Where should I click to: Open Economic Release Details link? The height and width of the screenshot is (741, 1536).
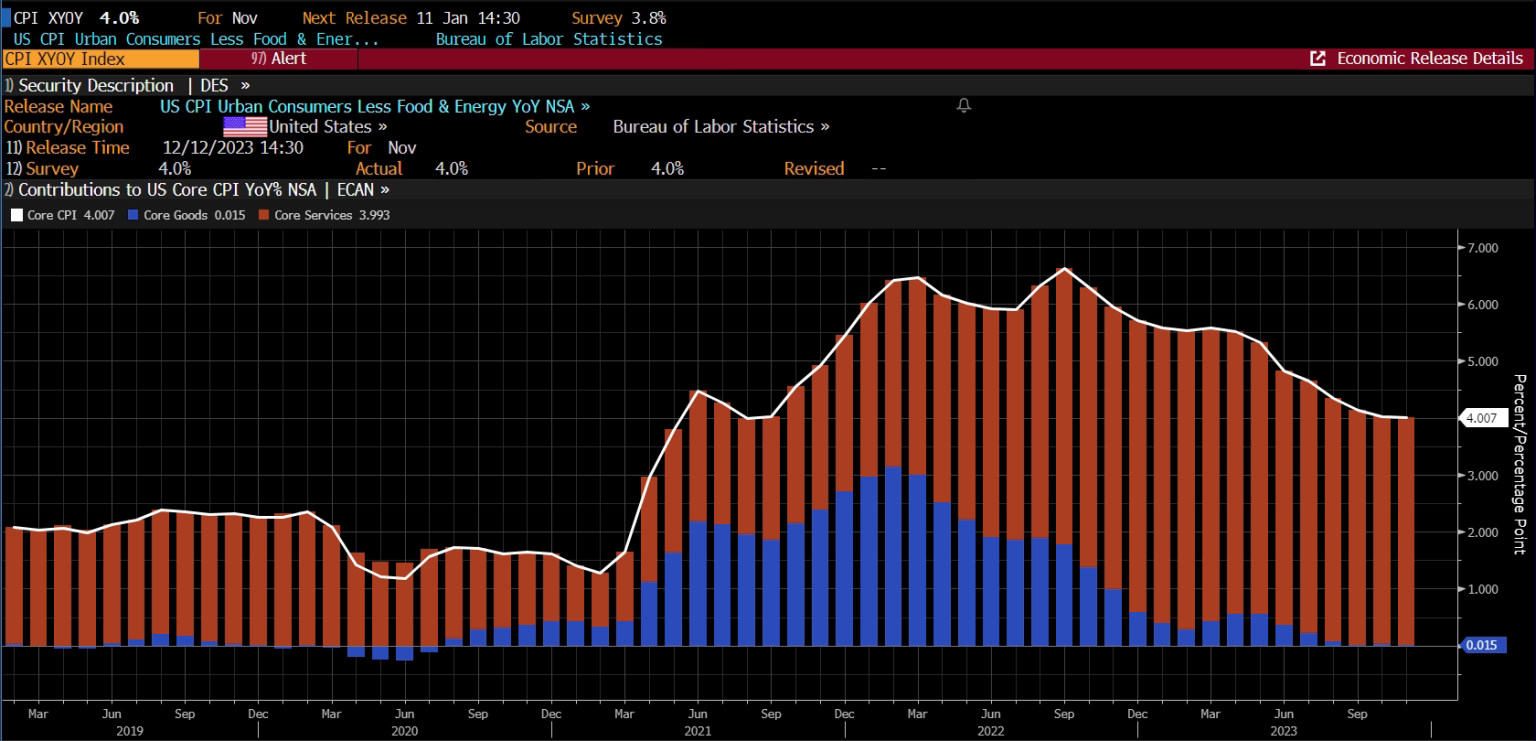1429,59
